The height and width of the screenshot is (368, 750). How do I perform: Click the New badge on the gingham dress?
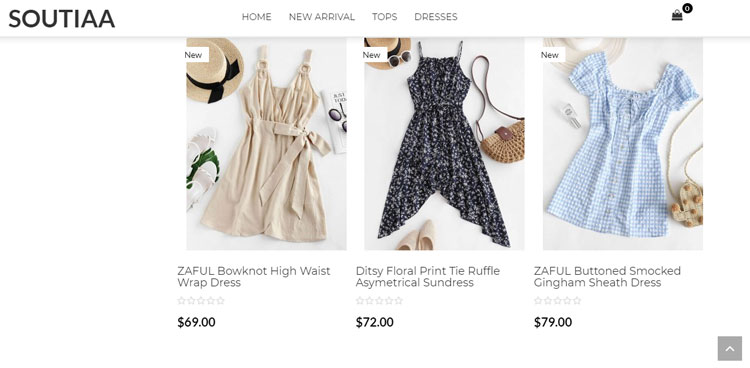[551, 55]
